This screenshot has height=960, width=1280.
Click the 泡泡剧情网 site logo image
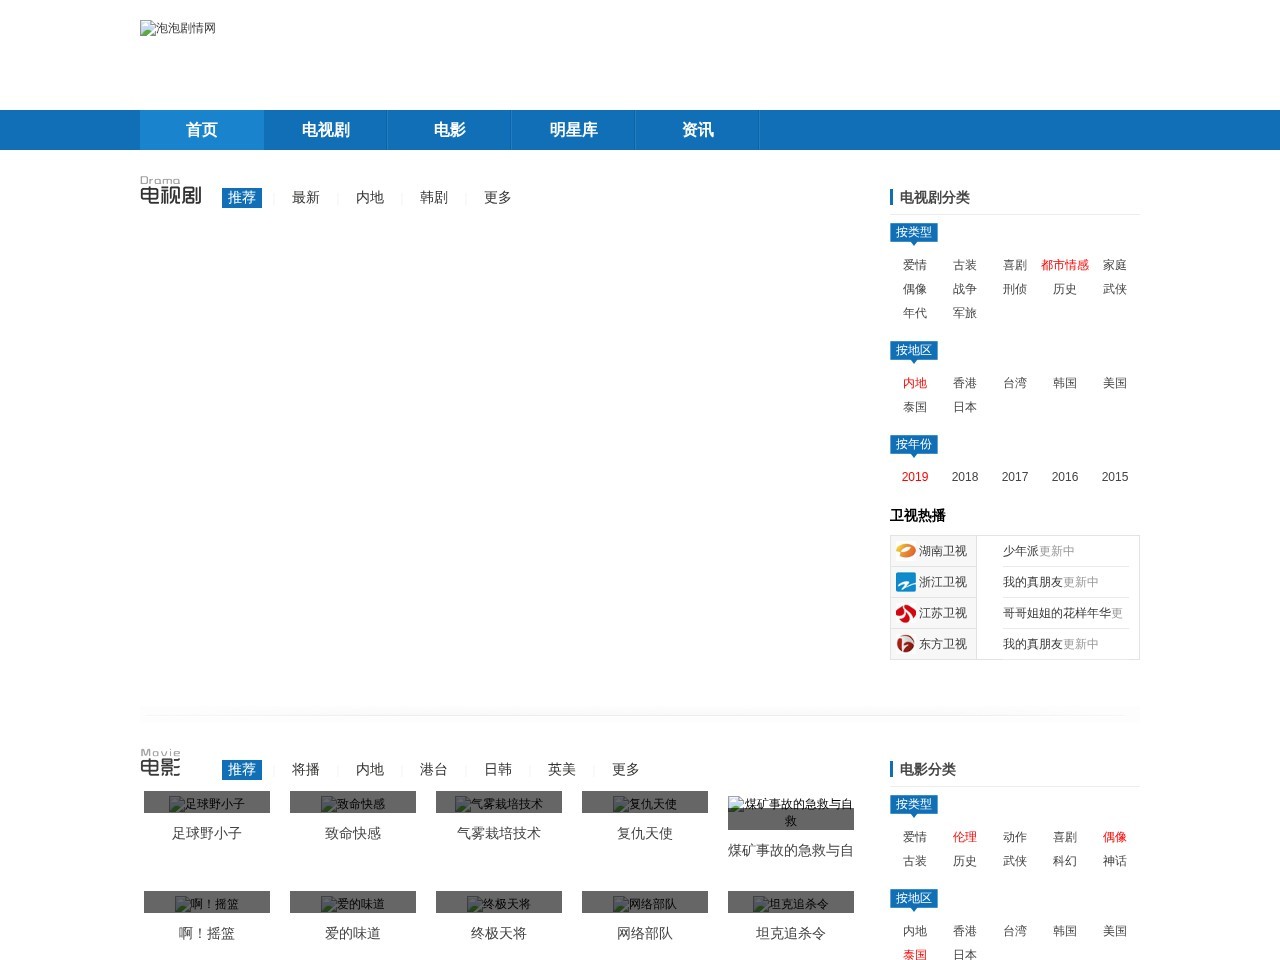point(178,28)
